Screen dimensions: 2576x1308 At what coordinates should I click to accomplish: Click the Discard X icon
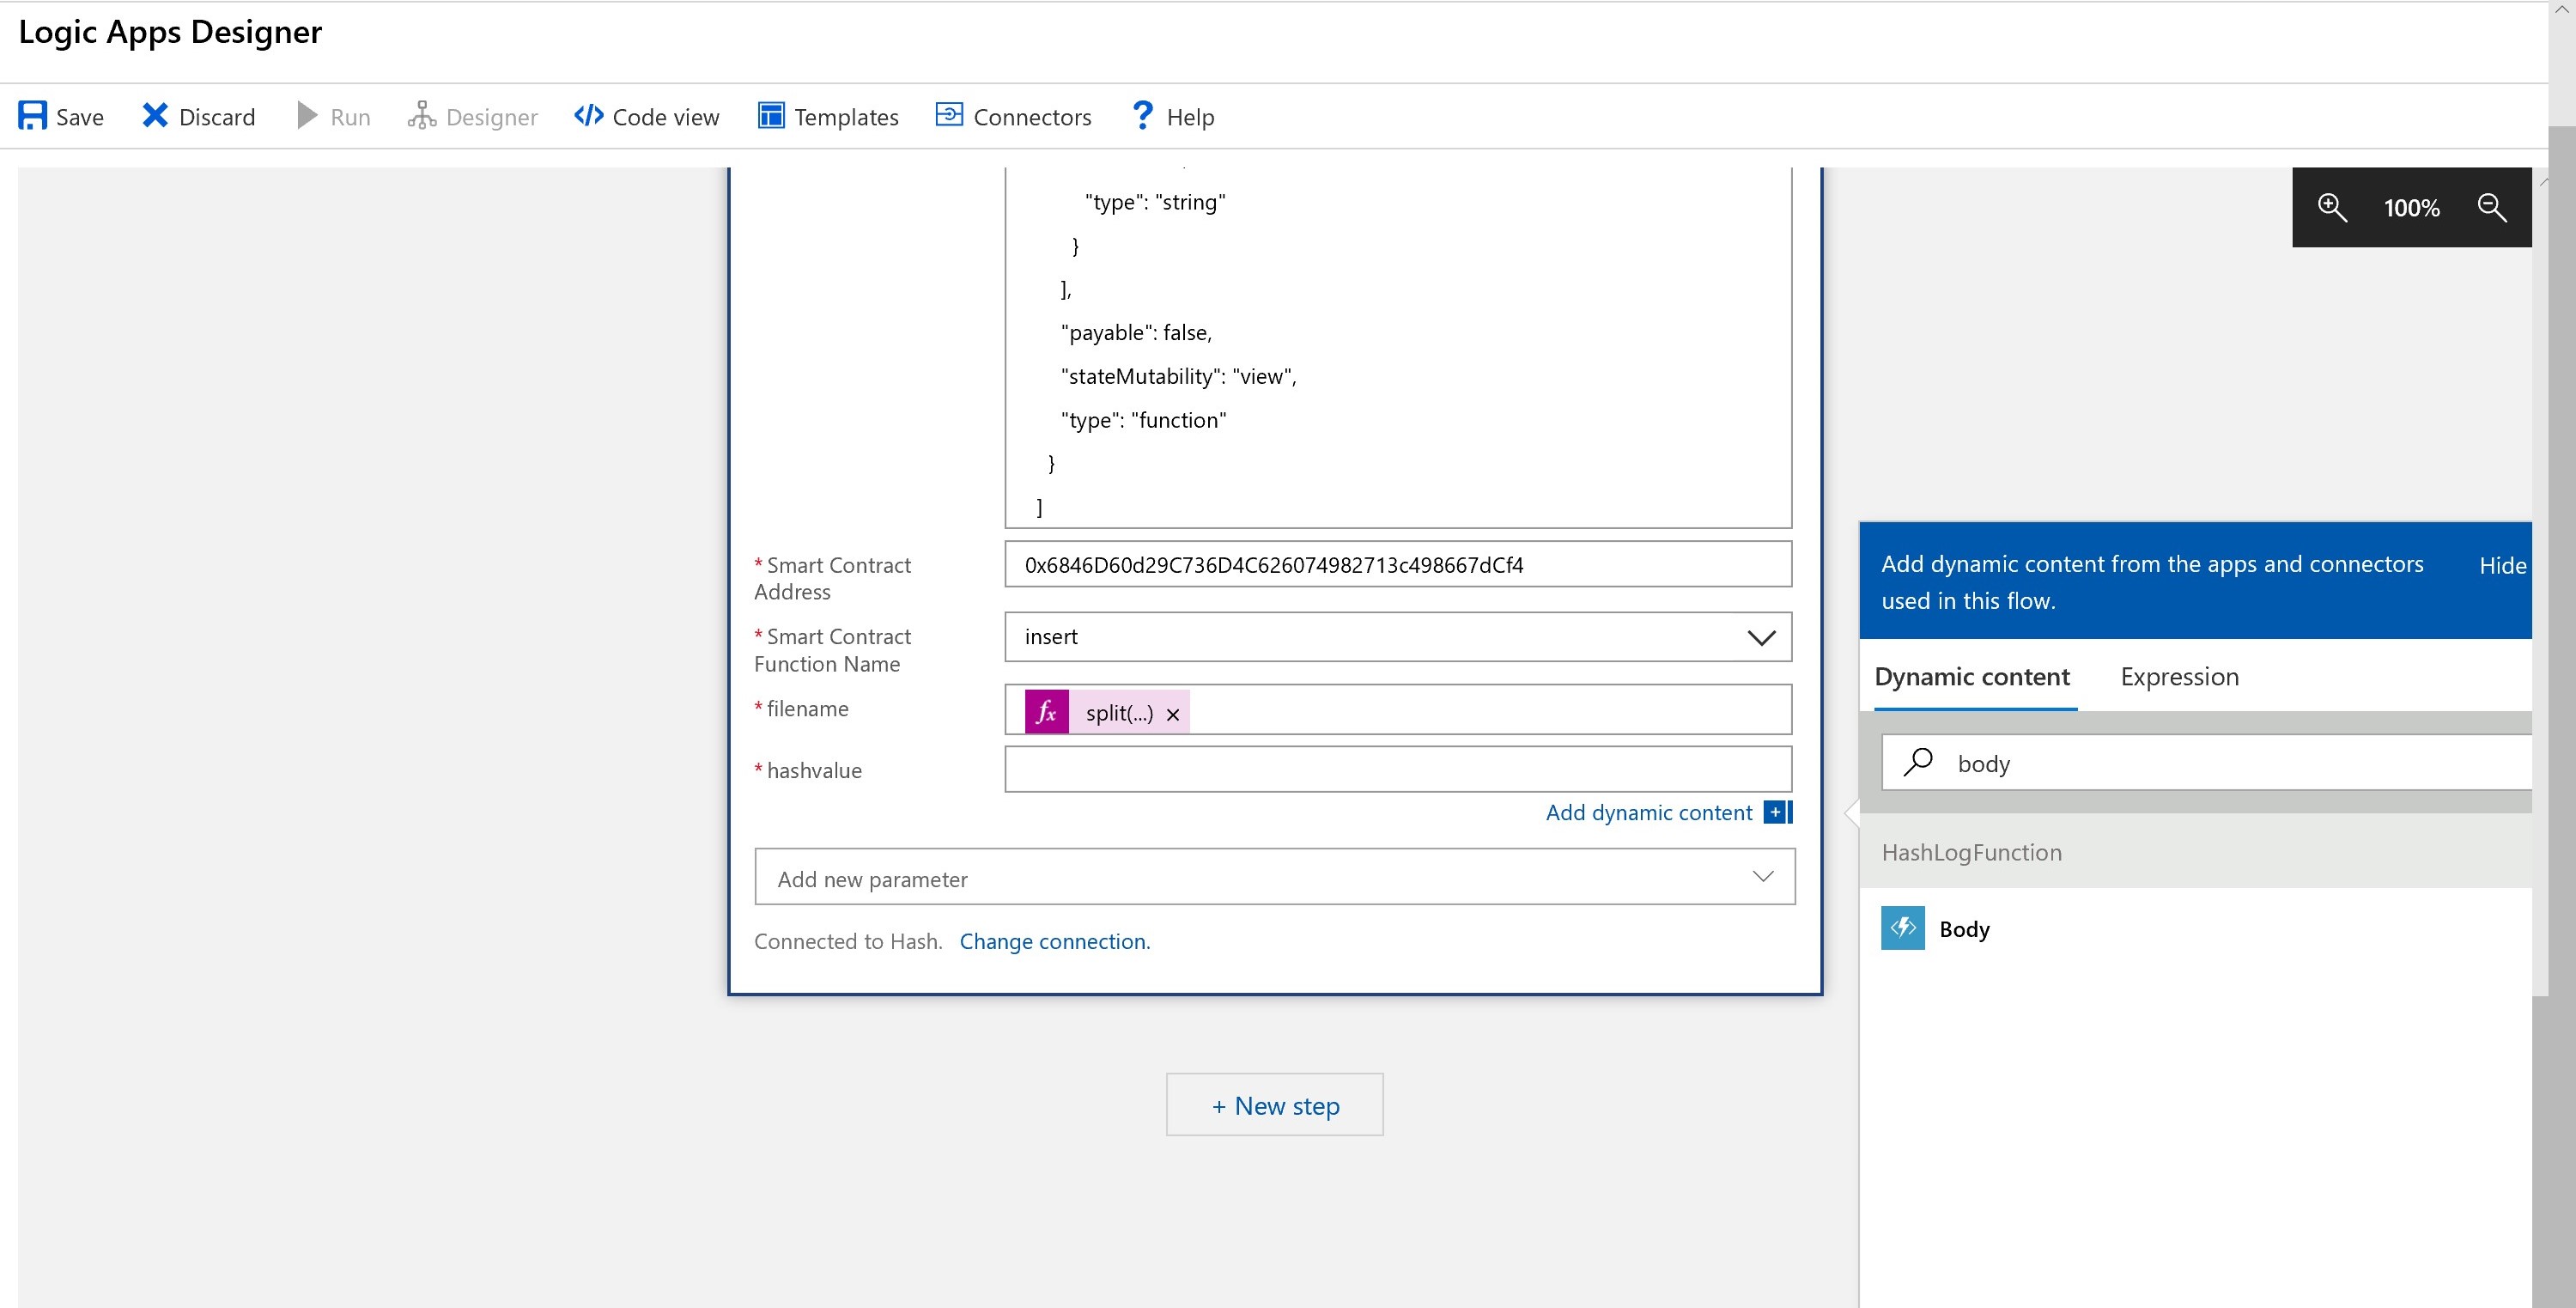pyautogui.click(x=155, y=116)
